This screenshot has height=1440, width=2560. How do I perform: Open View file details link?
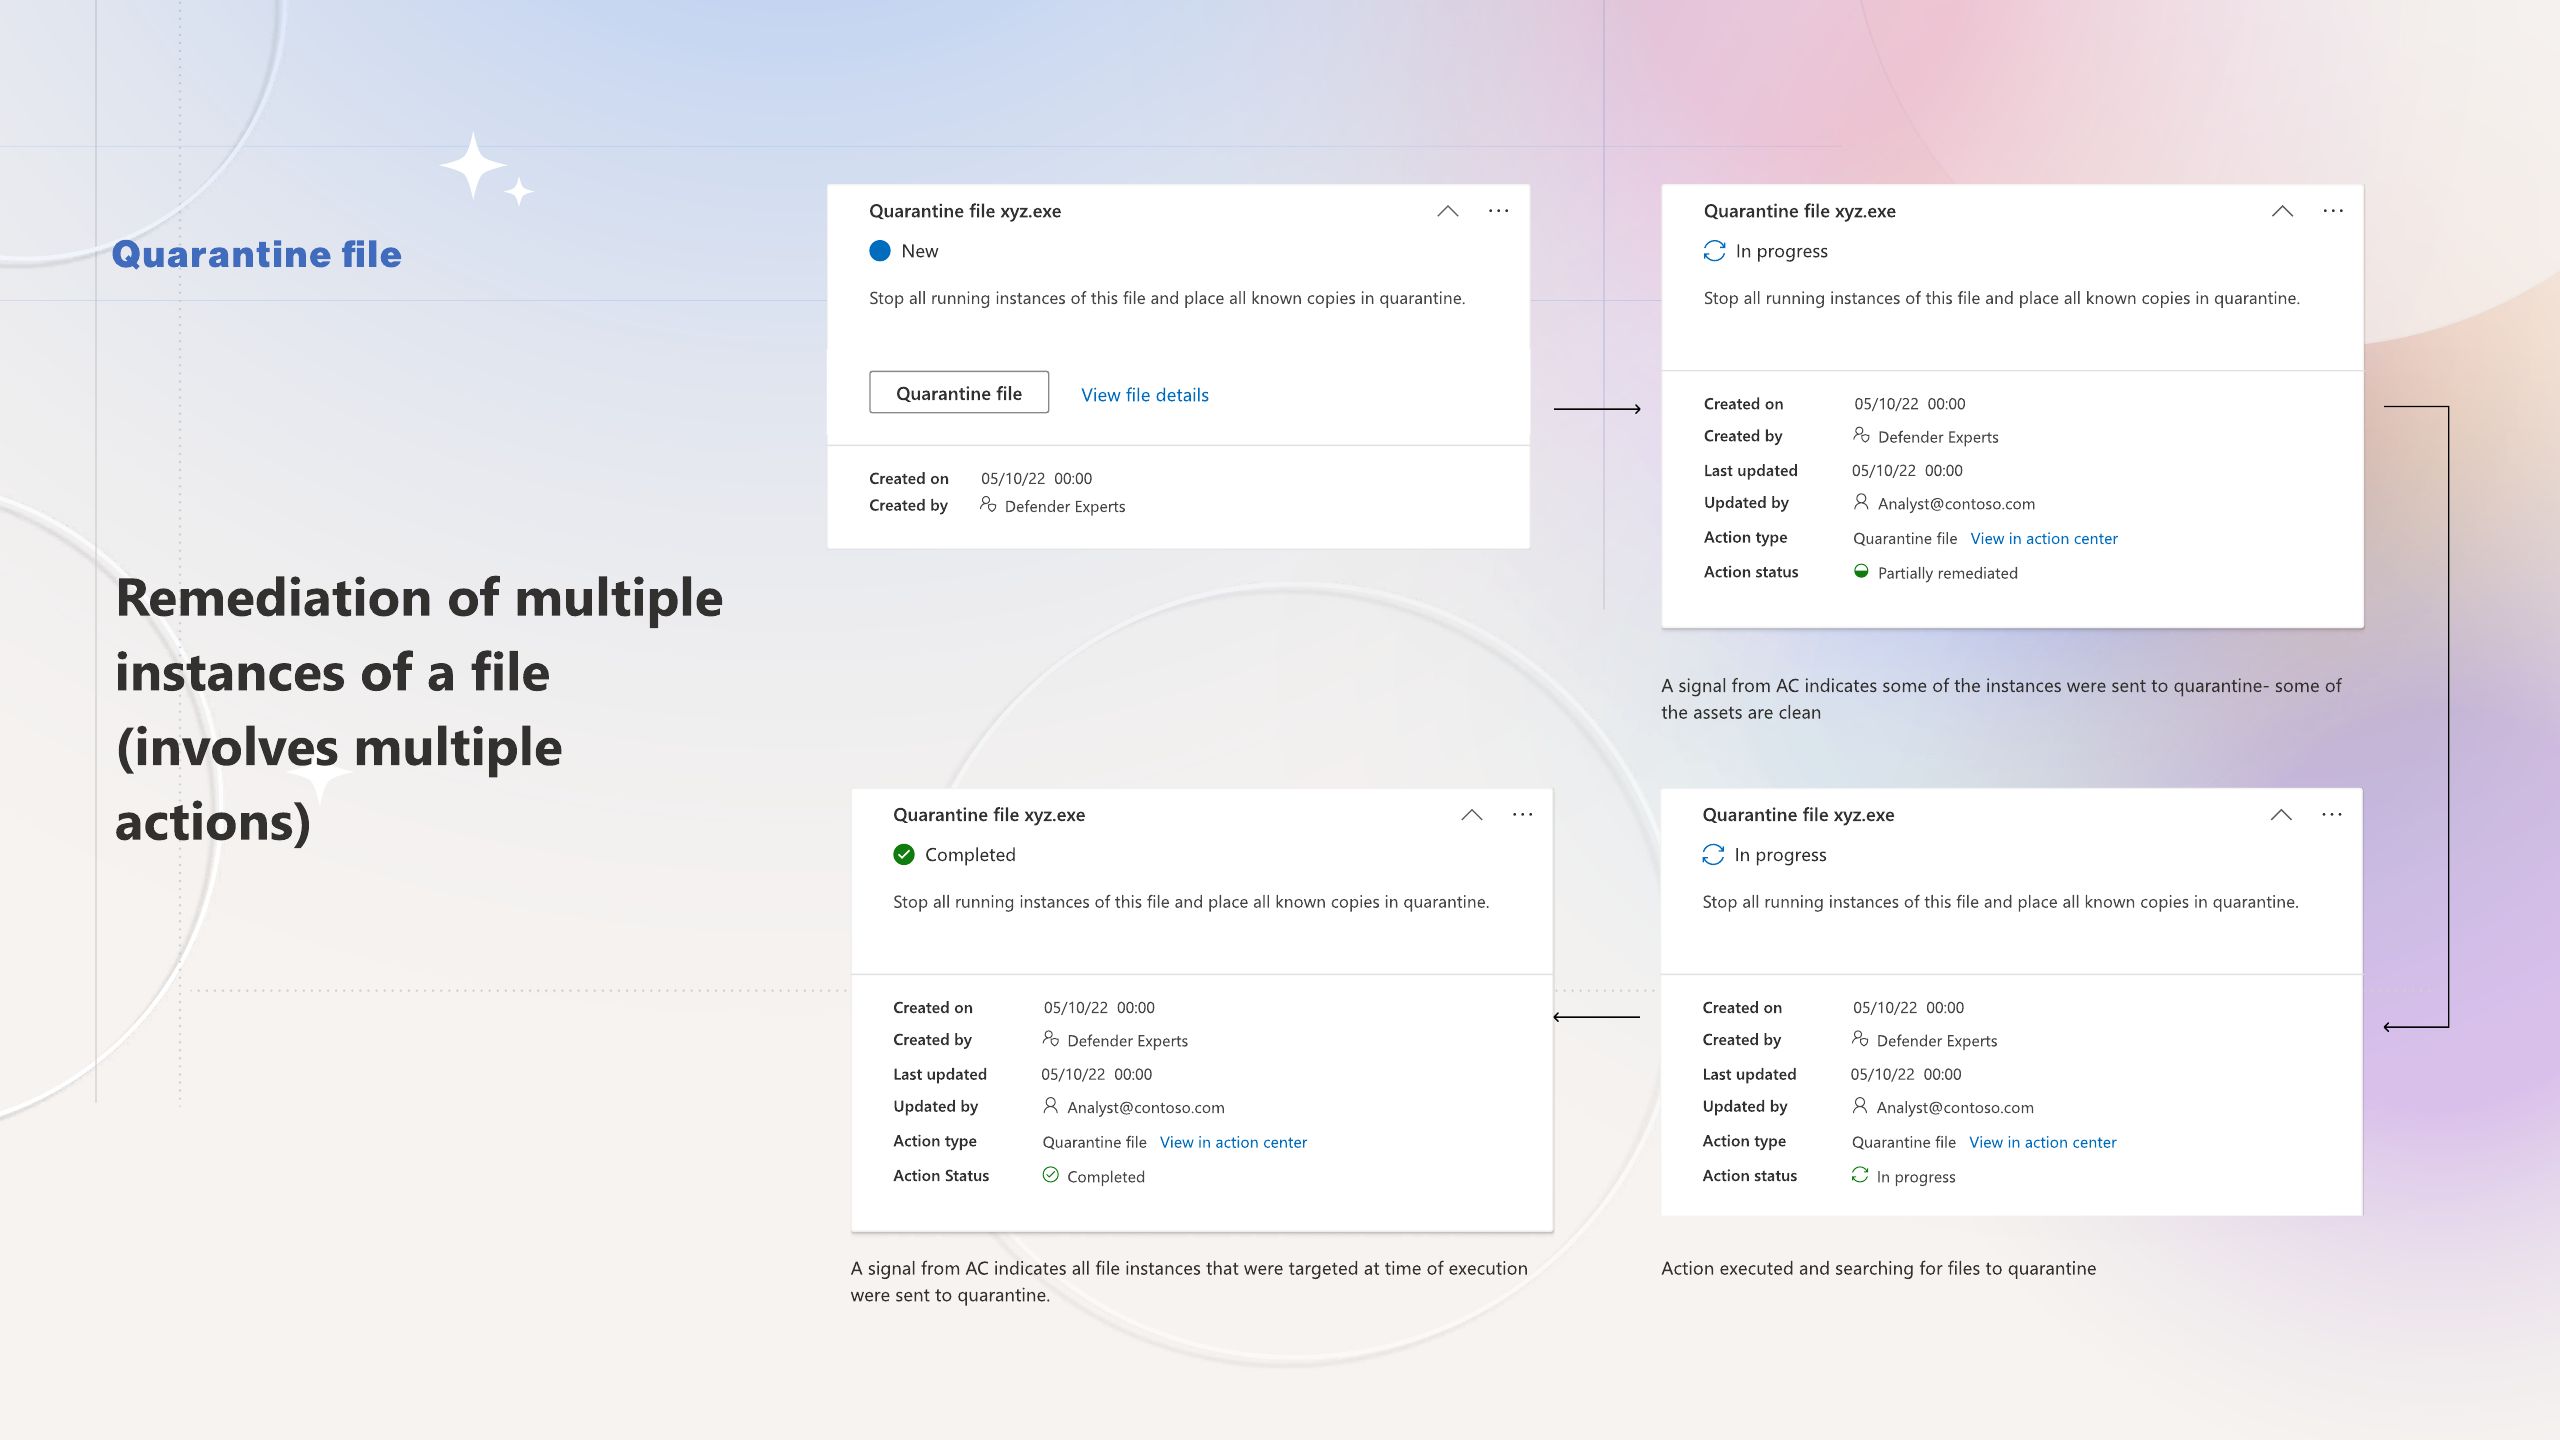[1145, 395]
